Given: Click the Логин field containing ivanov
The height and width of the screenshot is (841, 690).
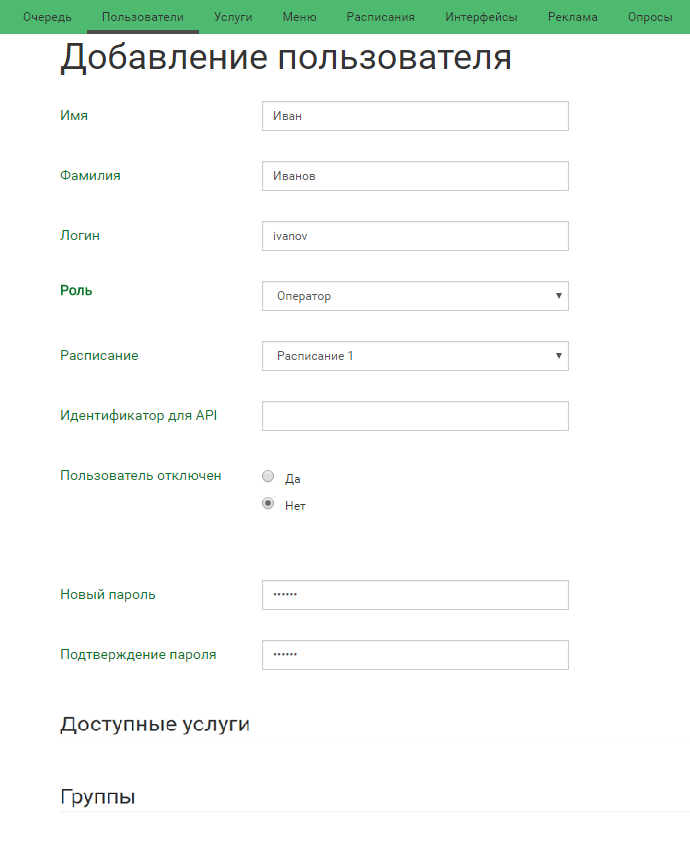Looking at the screenshot, I should (x=415, y=236).
